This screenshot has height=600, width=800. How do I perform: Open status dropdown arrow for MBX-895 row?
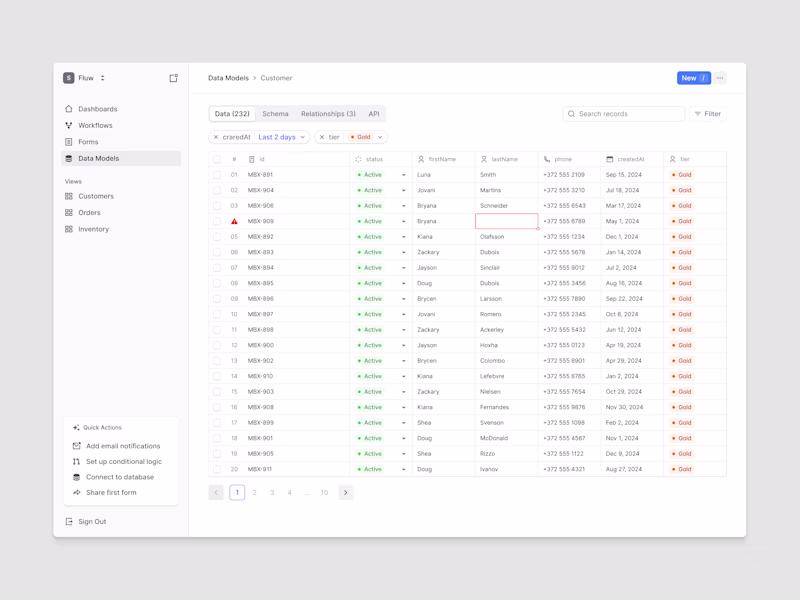pos(404,283)
